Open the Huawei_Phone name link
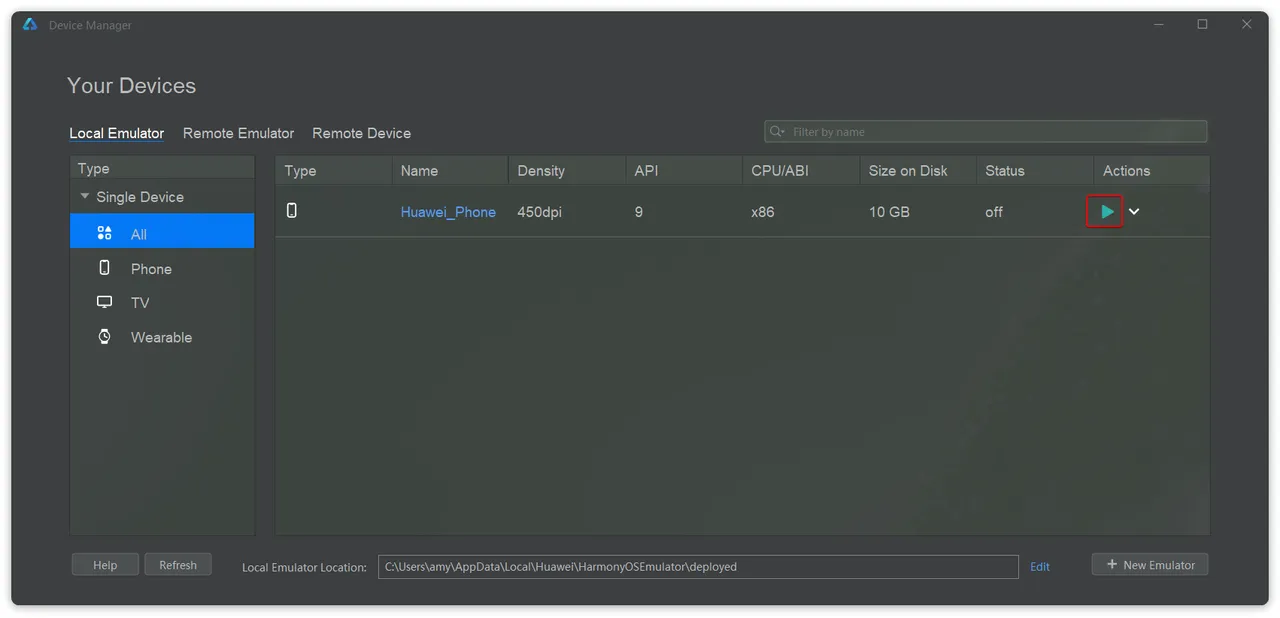The height and width of the screenshot is (618, 1280). tap(448, 212)
